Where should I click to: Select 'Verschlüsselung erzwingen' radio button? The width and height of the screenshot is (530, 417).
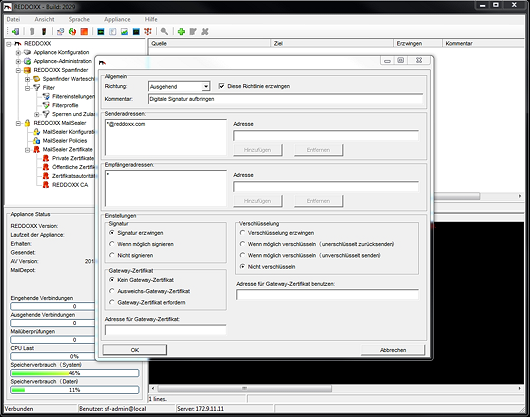point(242,233)
